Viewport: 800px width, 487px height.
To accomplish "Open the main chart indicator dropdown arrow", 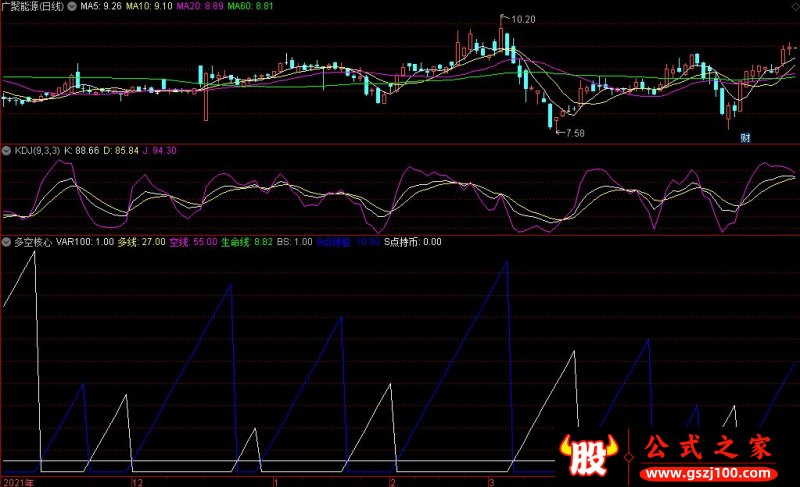I will tap(72, 6).
